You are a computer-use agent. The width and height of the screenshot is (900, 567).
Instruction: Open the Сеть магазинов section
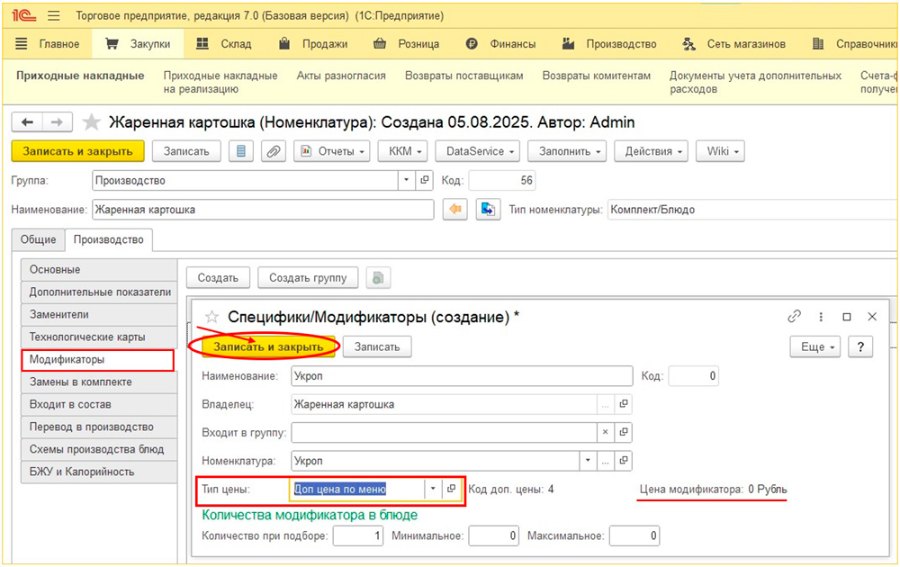point(735,44)
